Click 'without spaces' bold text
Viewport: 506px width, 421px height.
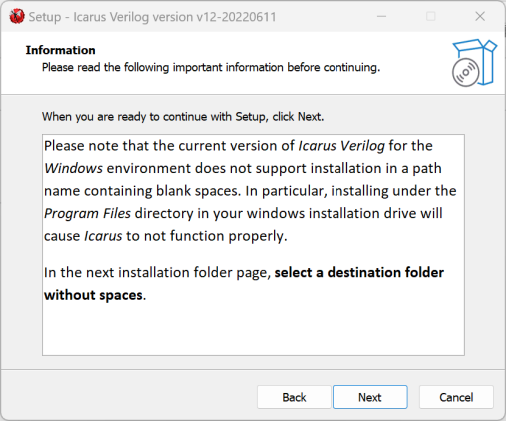[x=93, y=295]
